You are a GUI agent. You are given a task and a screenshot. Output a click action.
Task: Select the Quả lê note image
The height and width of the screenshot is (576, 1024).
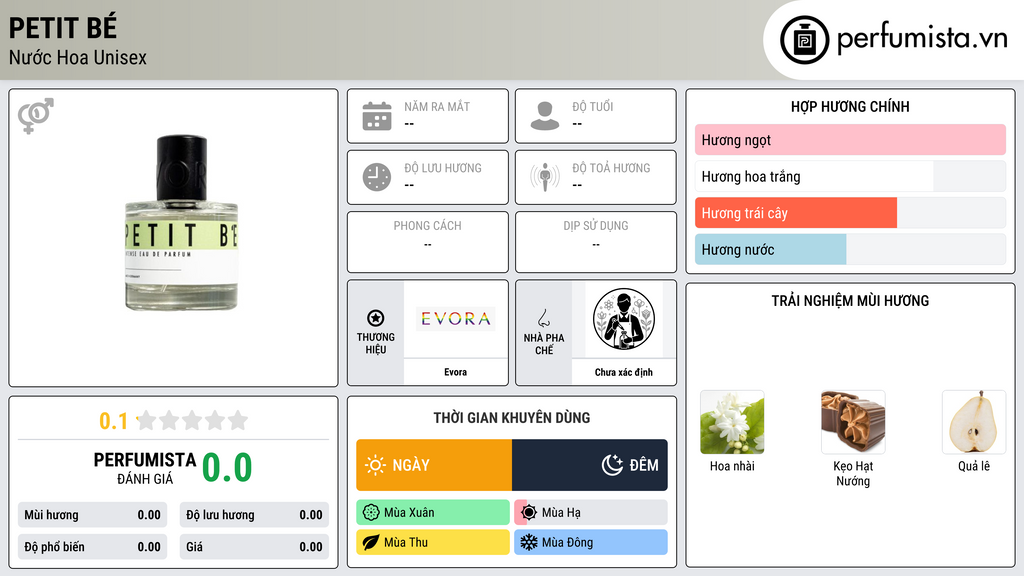[x=974, y=423]
